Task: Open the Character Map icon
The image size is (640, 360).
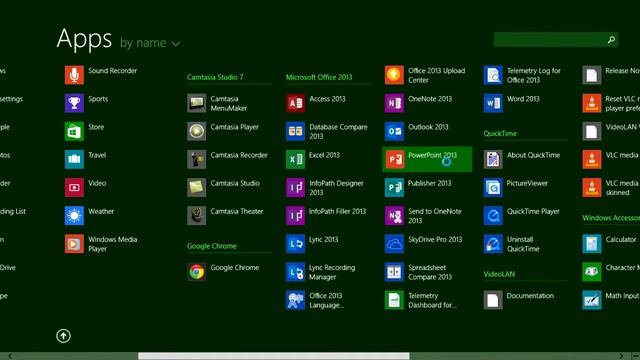Action: [x=592, y=272]
